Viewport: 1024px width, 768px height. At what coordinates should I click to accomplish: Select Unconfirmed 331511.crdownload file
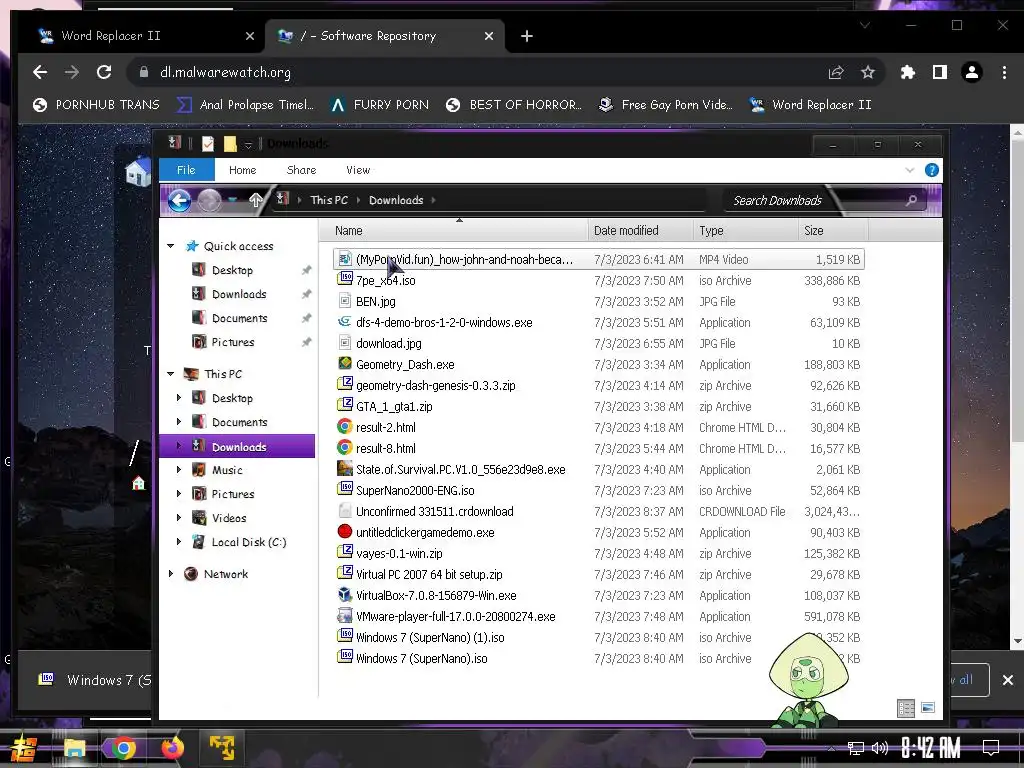tap(435, 511)
